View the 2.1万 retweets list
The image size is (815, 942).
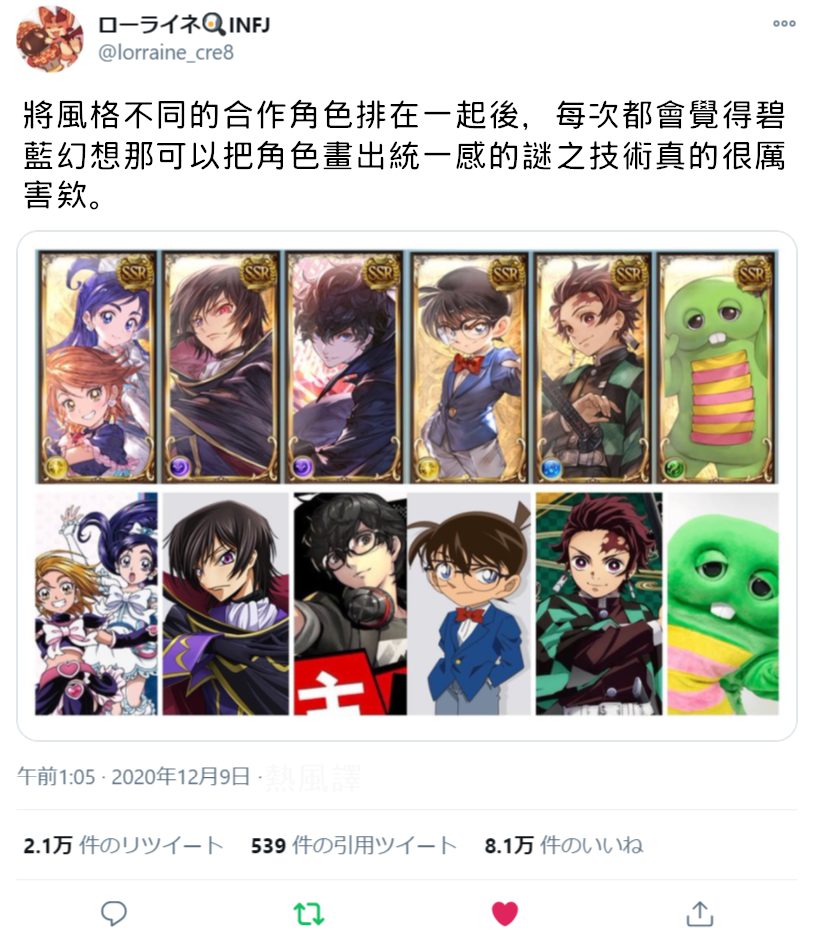pyautogui.click(x=123, y=845)
